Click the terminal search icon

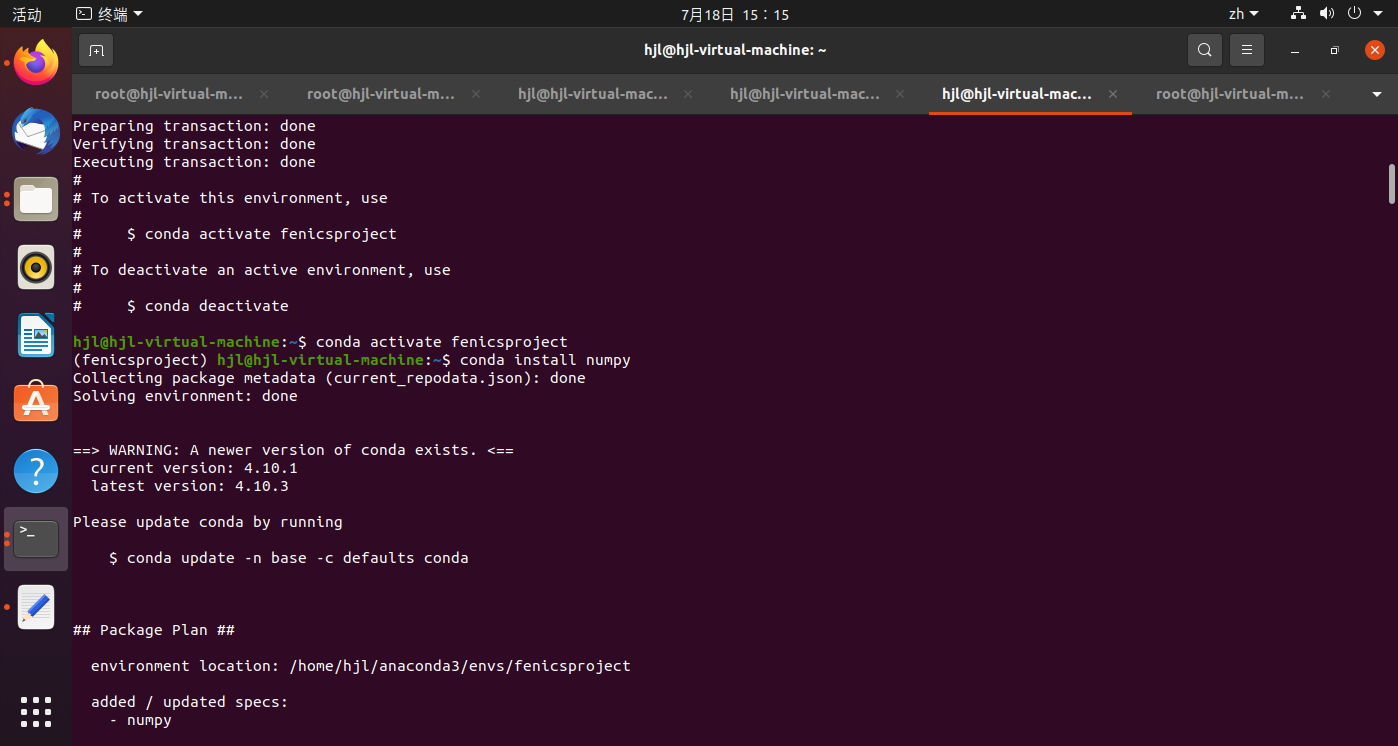pos(1204,49)
